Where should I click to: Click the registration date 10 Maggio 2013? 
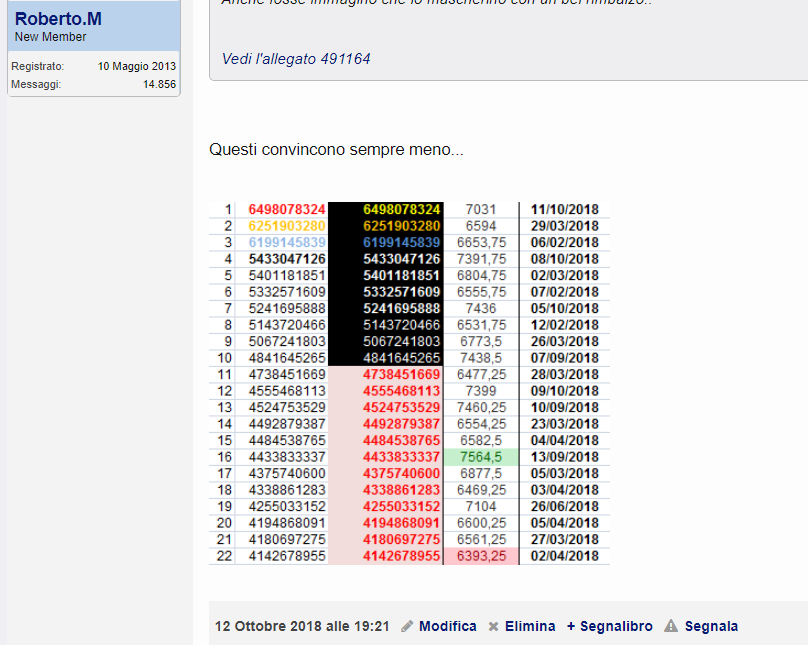(x=137, y=66)
